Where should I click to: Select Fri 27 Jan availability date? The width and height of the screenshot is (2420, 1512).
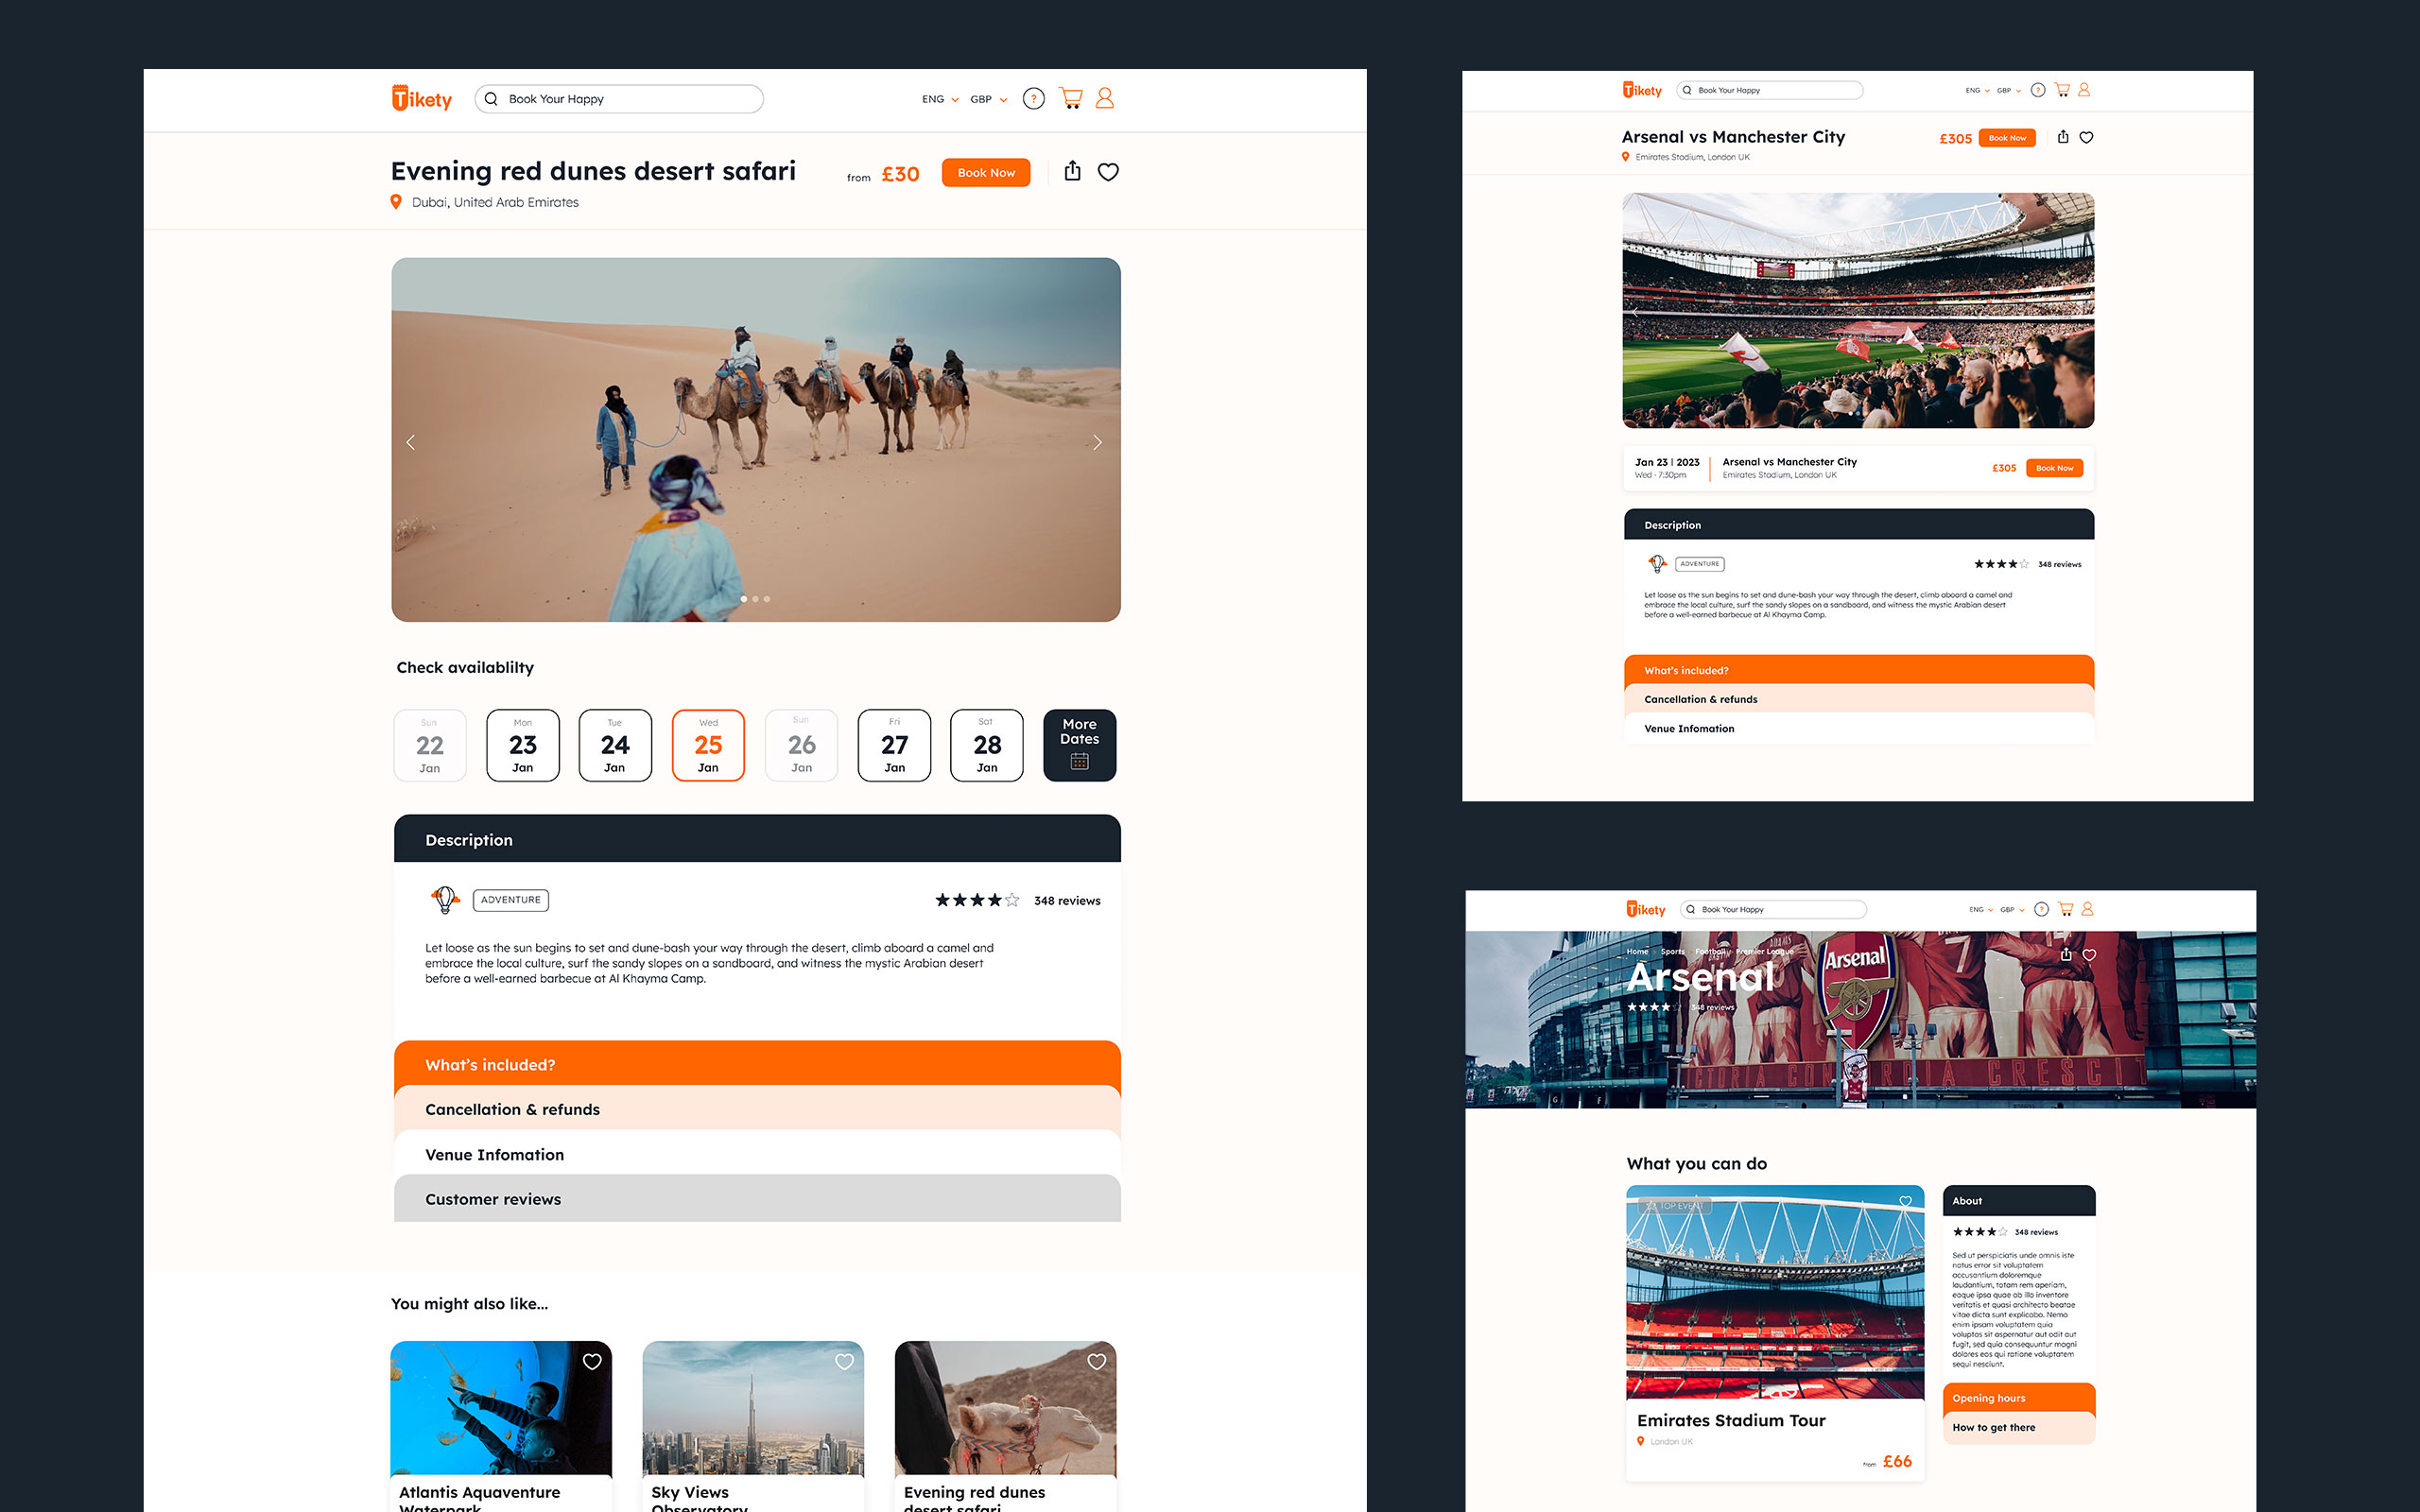click(x=894, y=745)
